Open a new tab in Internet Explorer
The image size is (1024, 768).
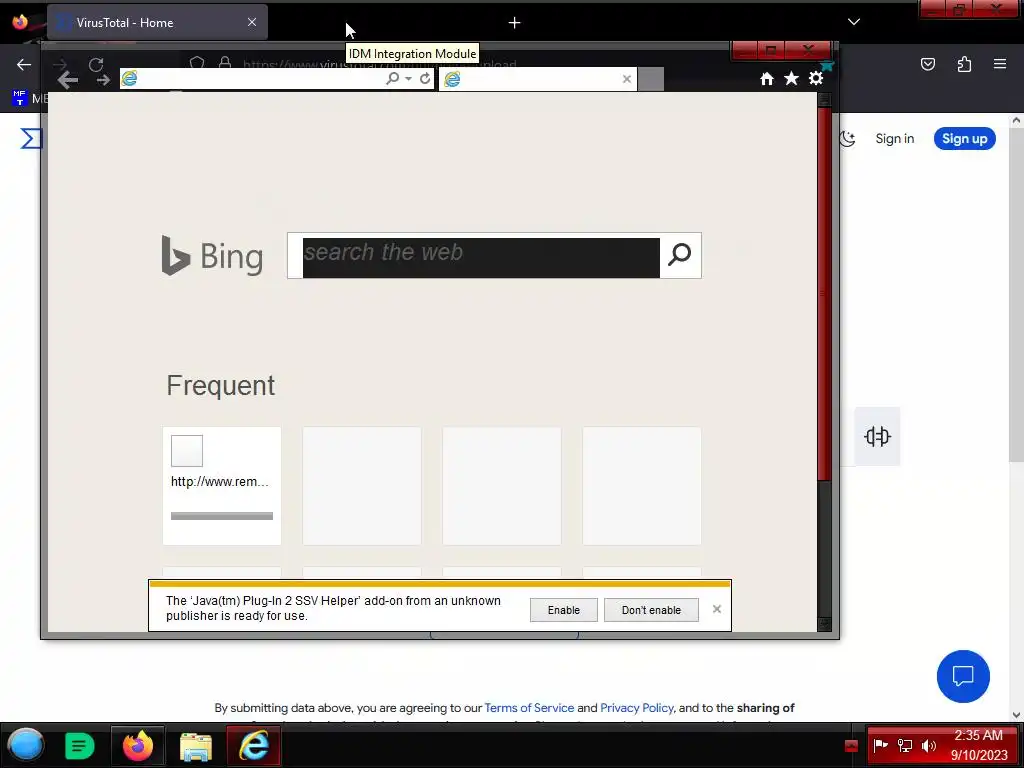[x=651, y=79]
